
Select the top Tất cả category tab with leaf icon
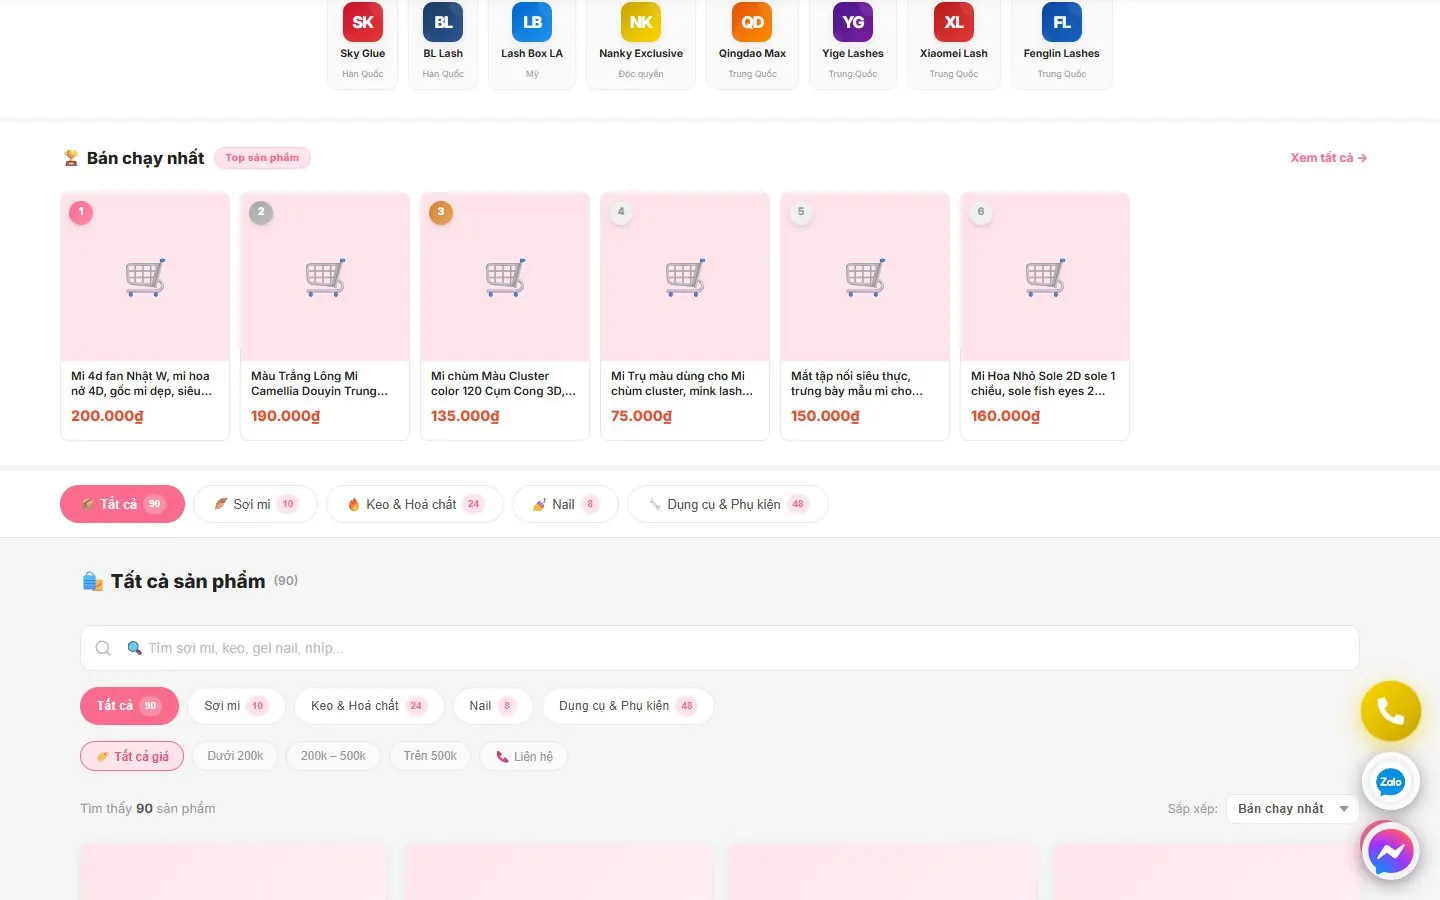point(122,504)
